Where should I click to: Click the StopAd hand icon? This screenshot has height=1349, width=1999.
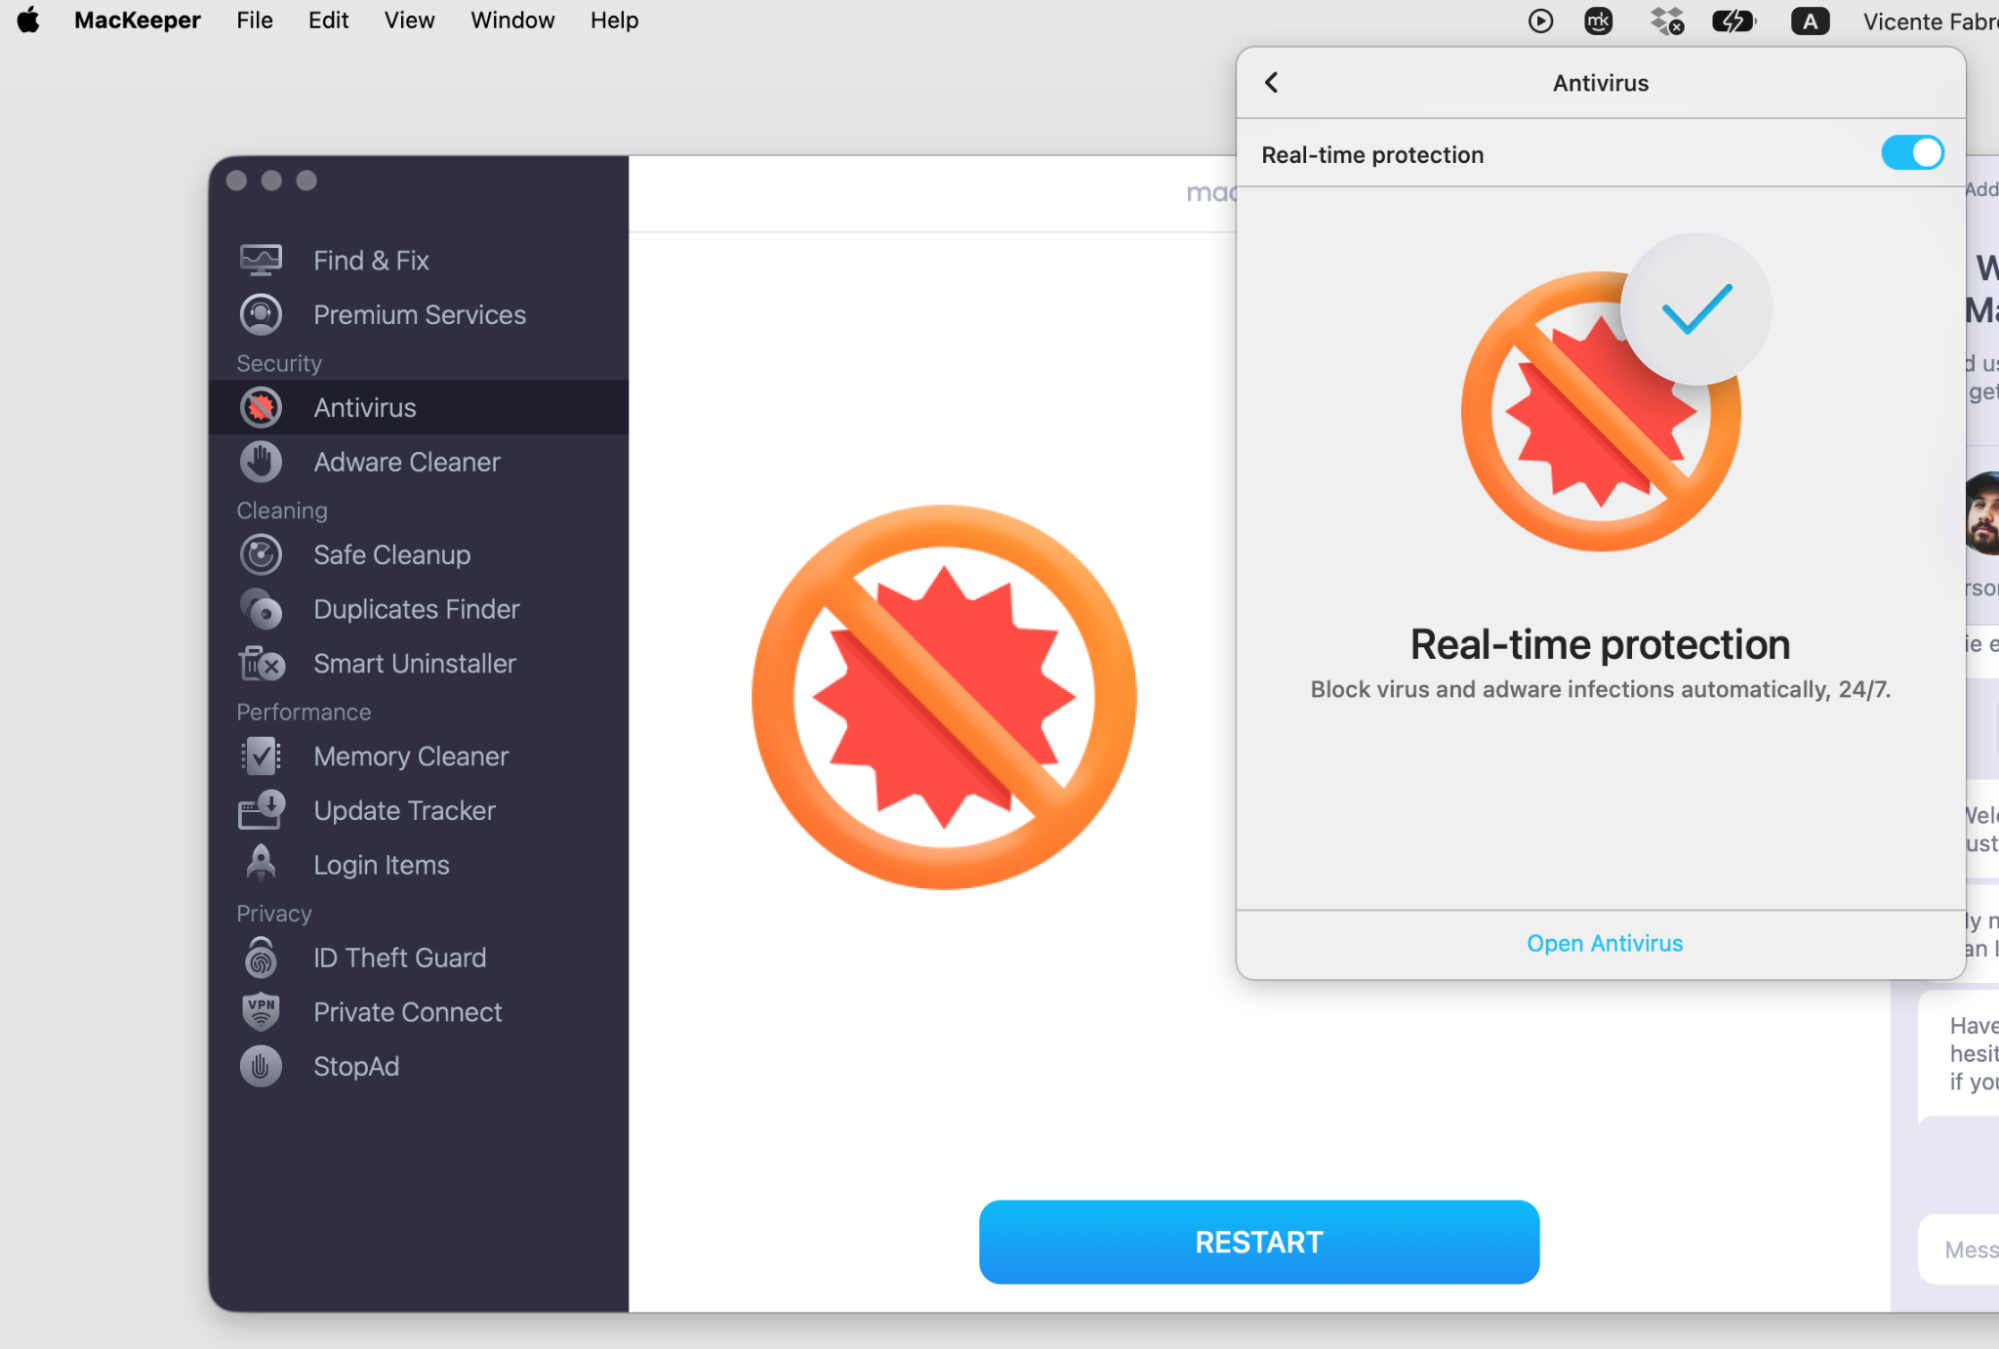tap(261, 1066)
